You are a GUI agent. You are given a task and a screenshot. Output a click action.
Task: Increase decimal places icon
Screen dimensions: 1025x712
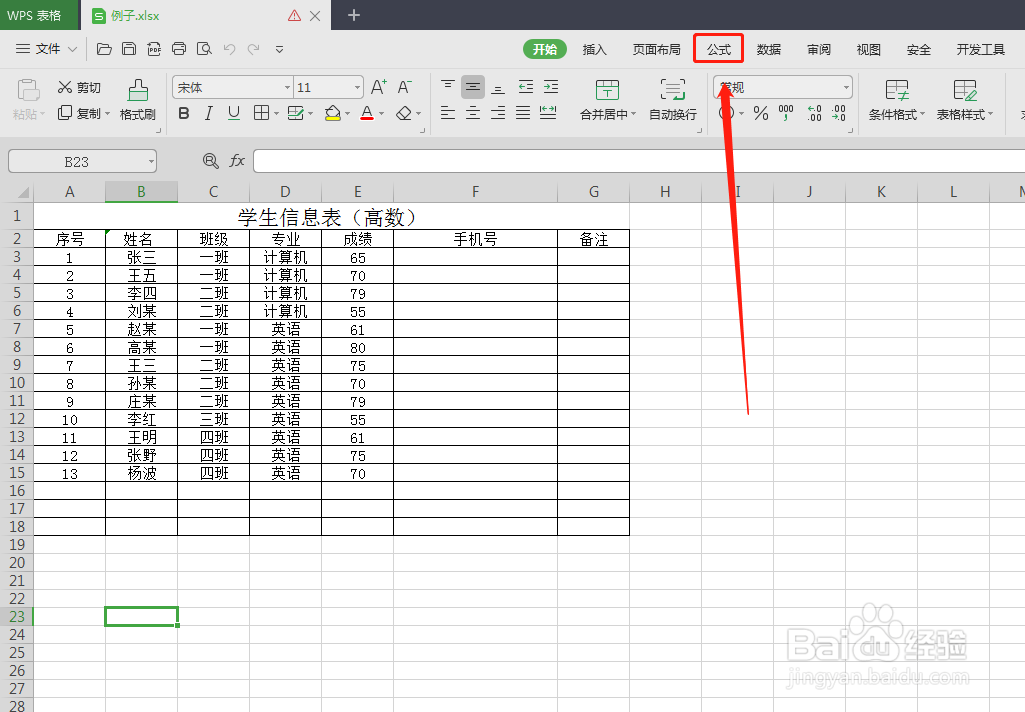coord(814,114)
